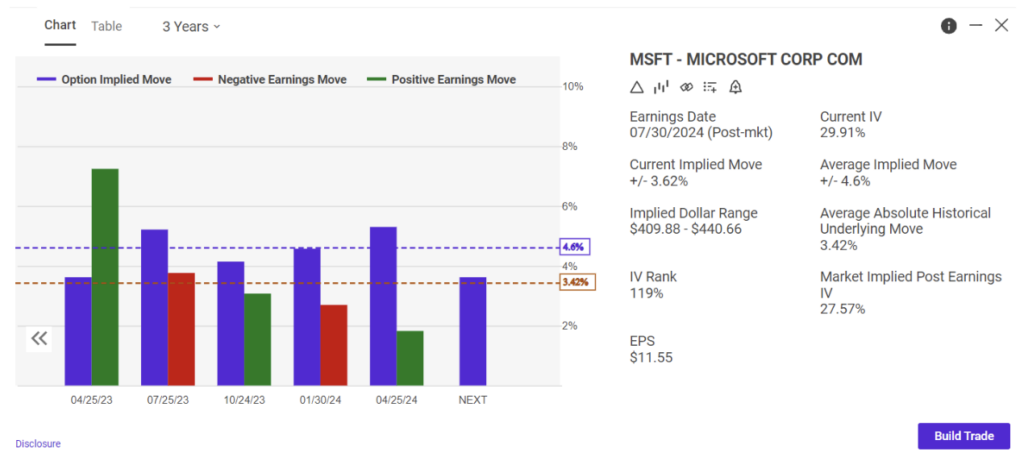Click the Market Implied Post Earnings IV label
The height and width of the screenshot is (457, 1024).
pyautogui.click(x=911, y=285)
